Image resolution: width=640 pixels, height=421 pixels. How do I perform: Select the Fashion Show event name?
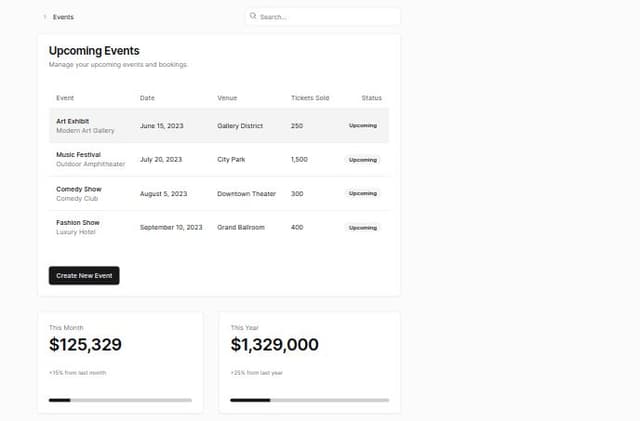[x=78, y=223]
